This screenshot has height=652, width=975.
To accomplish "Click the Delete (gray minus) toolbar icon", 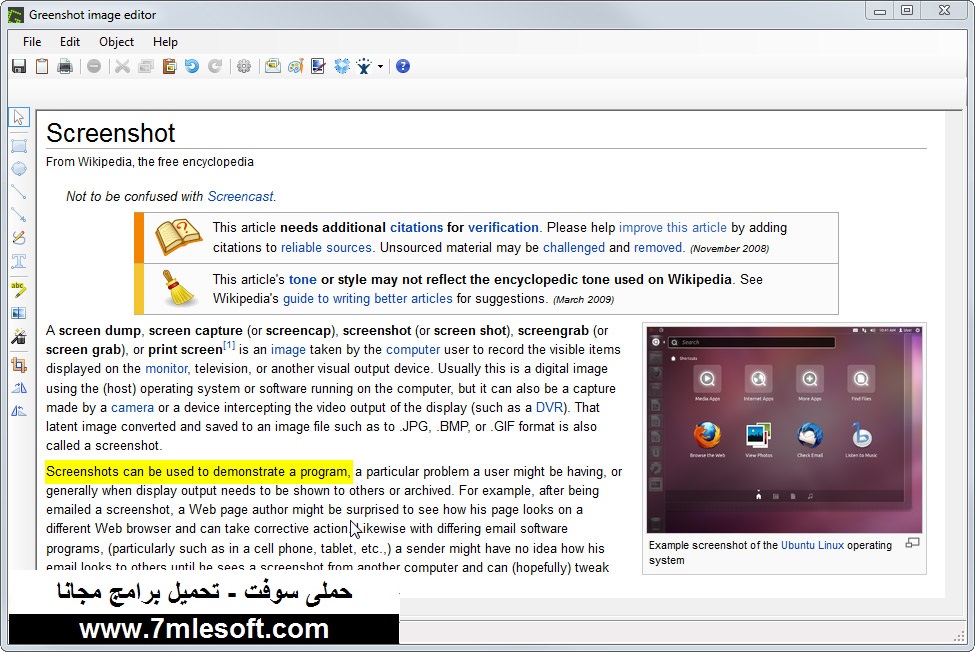I will [x=94, y=66].
